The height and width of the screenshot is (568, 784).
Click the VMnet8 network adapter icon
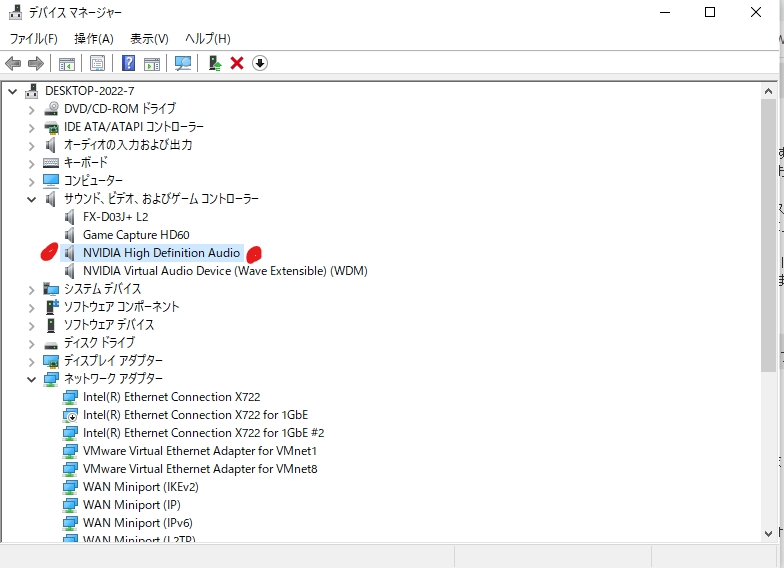[x=70, y=469]
